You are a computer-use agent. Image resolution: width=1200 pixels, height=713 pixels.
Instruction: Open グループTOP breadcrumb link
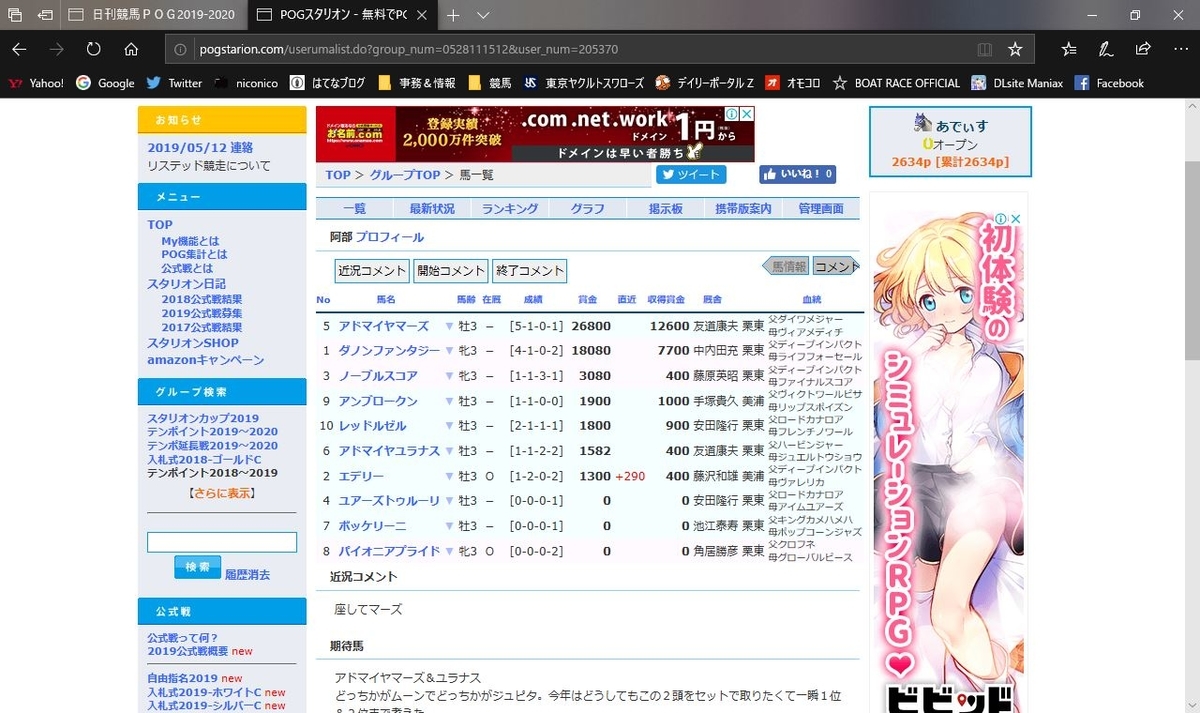tap(405, 175)
